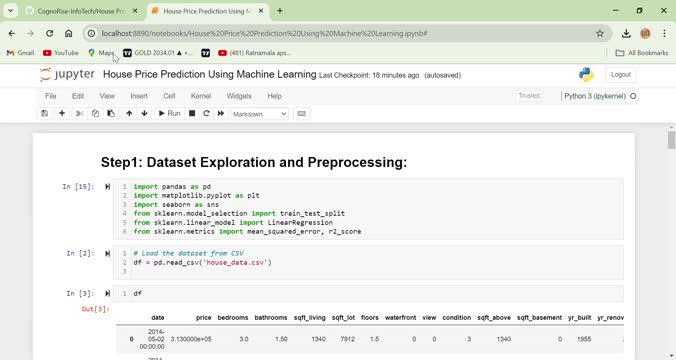
Task: Open the command palette keyboard icon
Action: [301, 113]
